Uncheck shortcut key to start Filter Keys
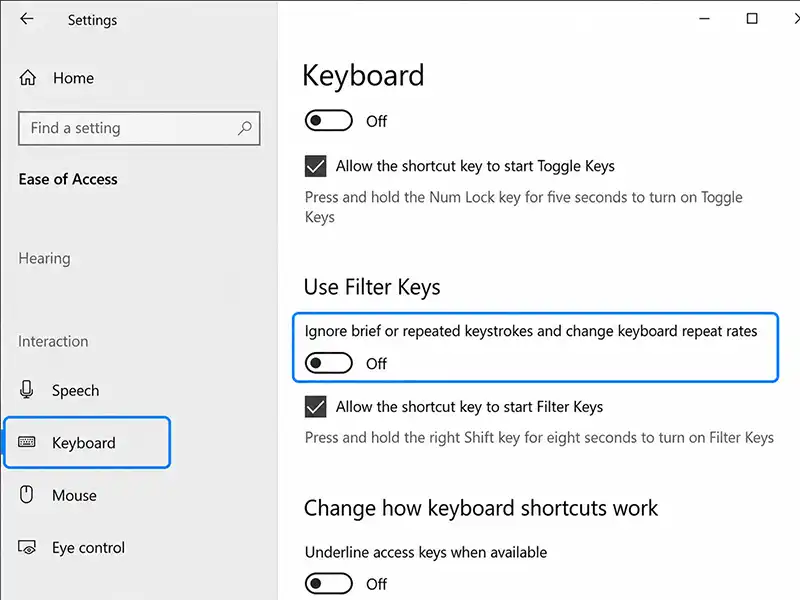 pos(315,407)
